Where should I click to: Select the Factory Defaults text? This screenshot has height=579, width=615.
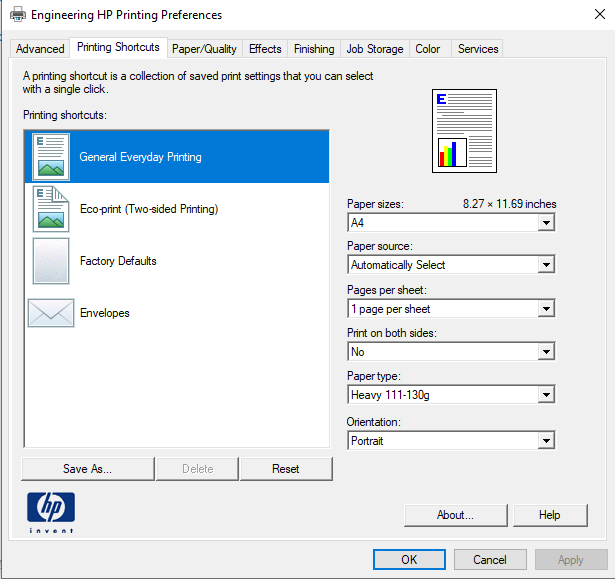[x=118, y=261]
